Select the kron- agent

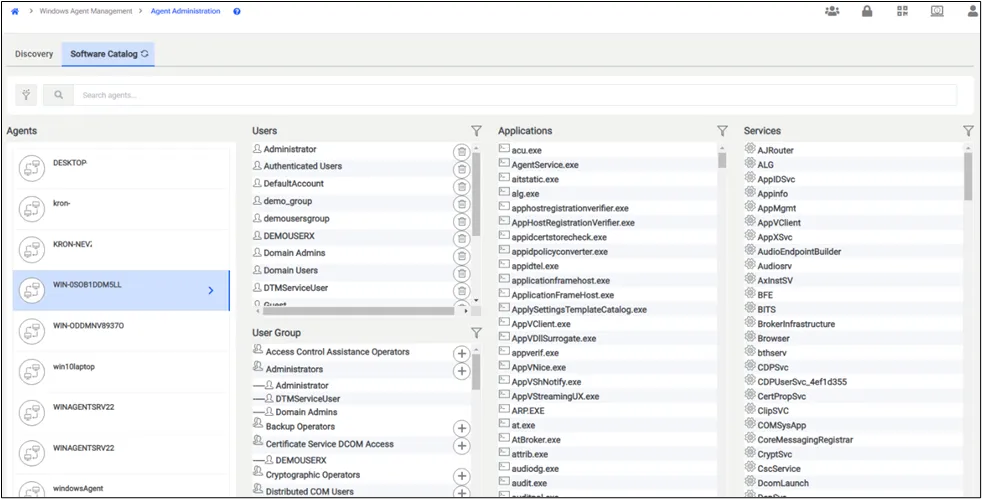coord(120,209)
